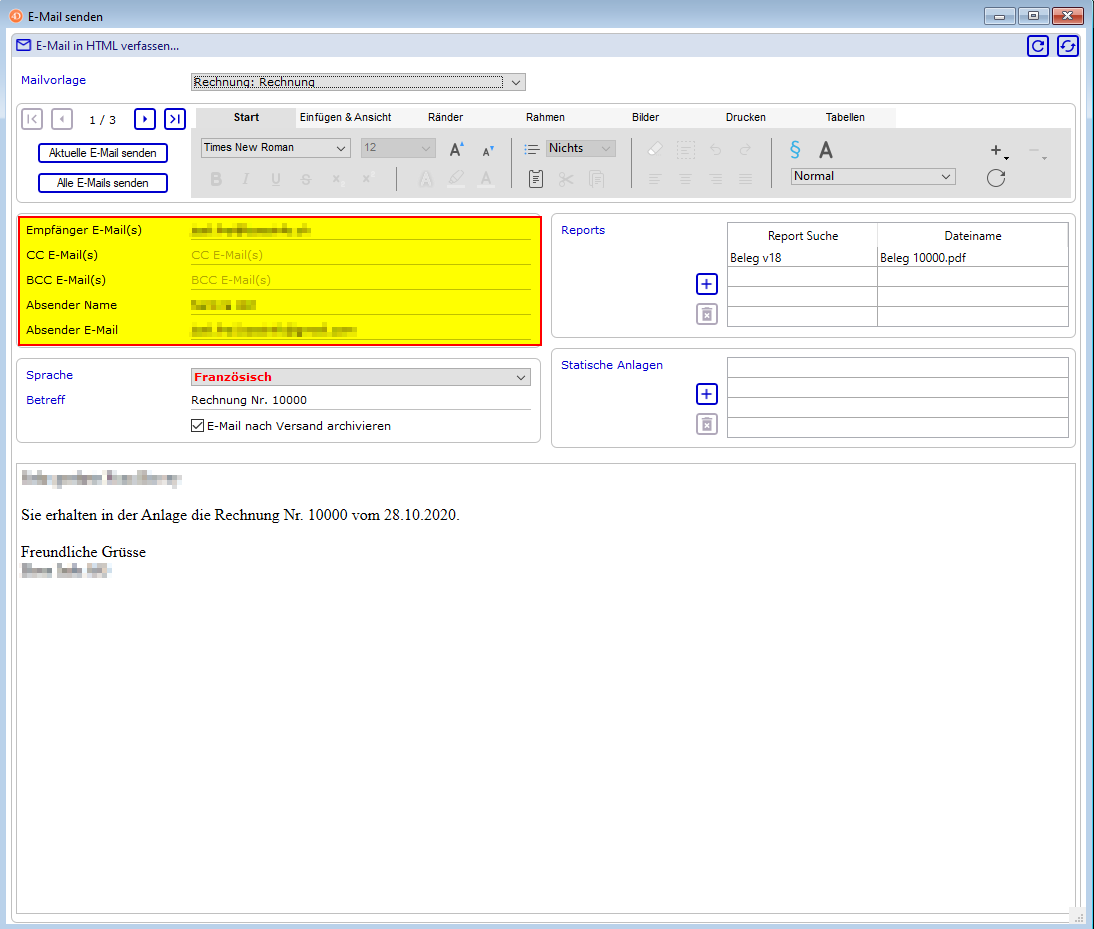Open the Tabellen tab
This screenshot has width=1094, height=929.
(845, 117)
